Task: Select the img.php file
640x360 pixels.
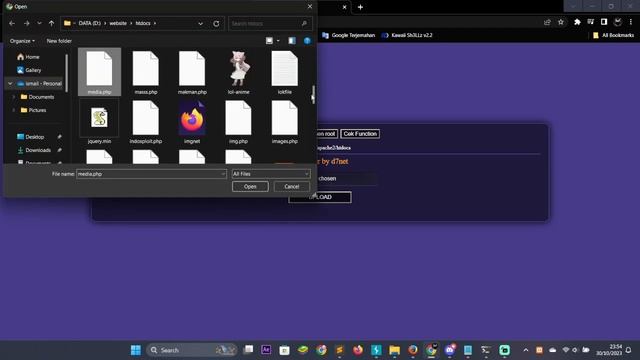Action: click(238, 122)
